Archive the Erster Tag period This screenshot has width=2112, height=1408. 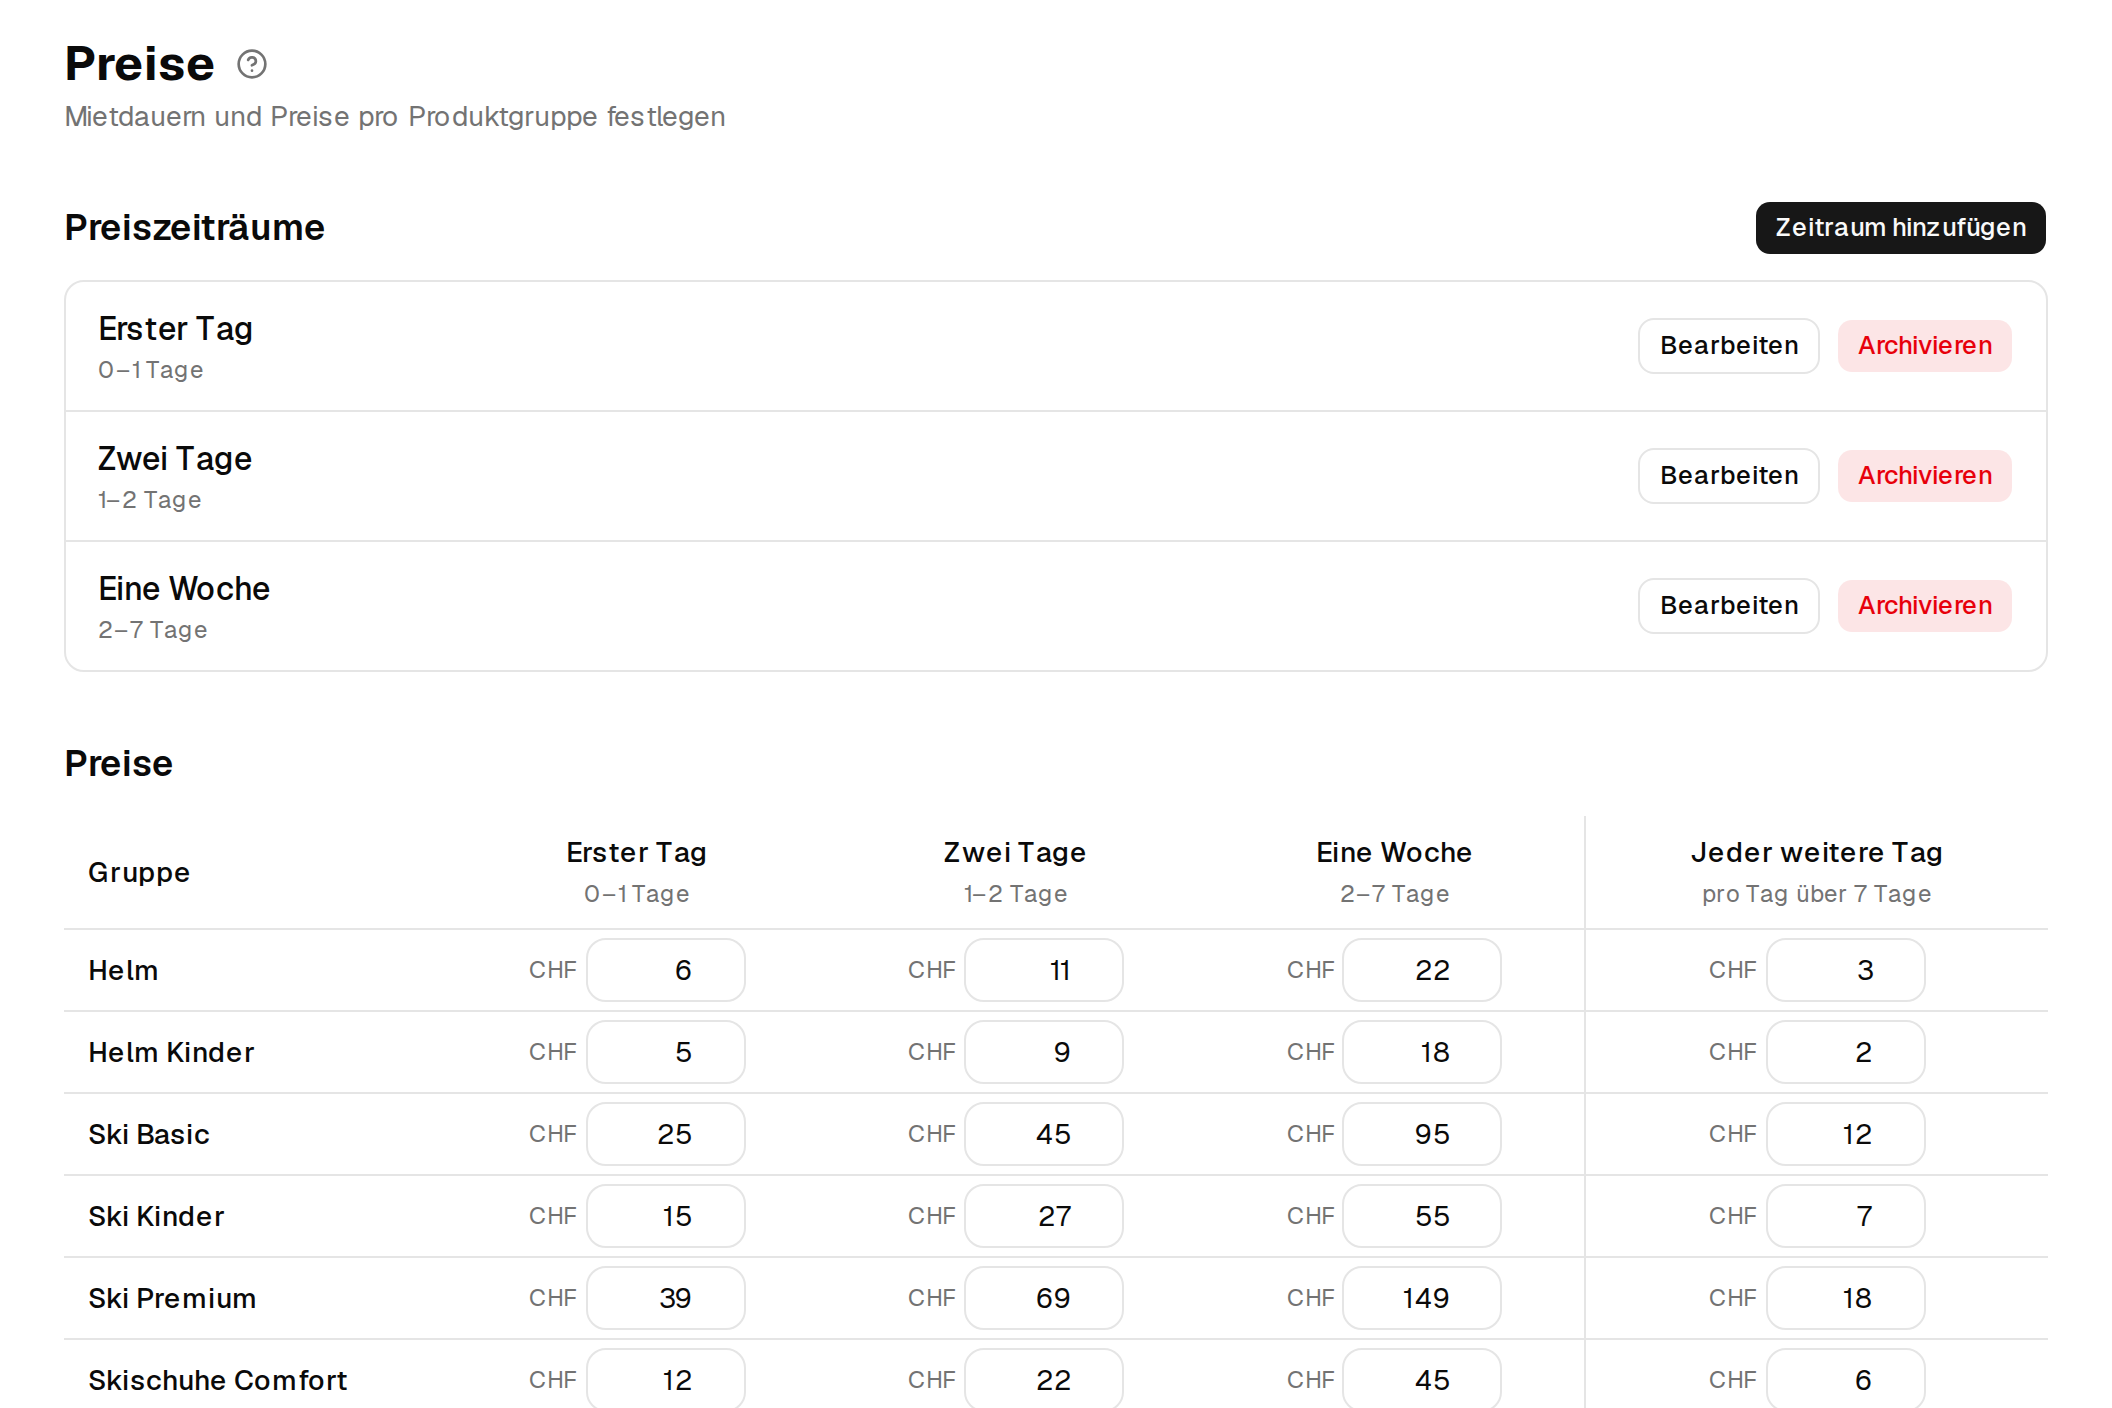[x=1924, y=346]
